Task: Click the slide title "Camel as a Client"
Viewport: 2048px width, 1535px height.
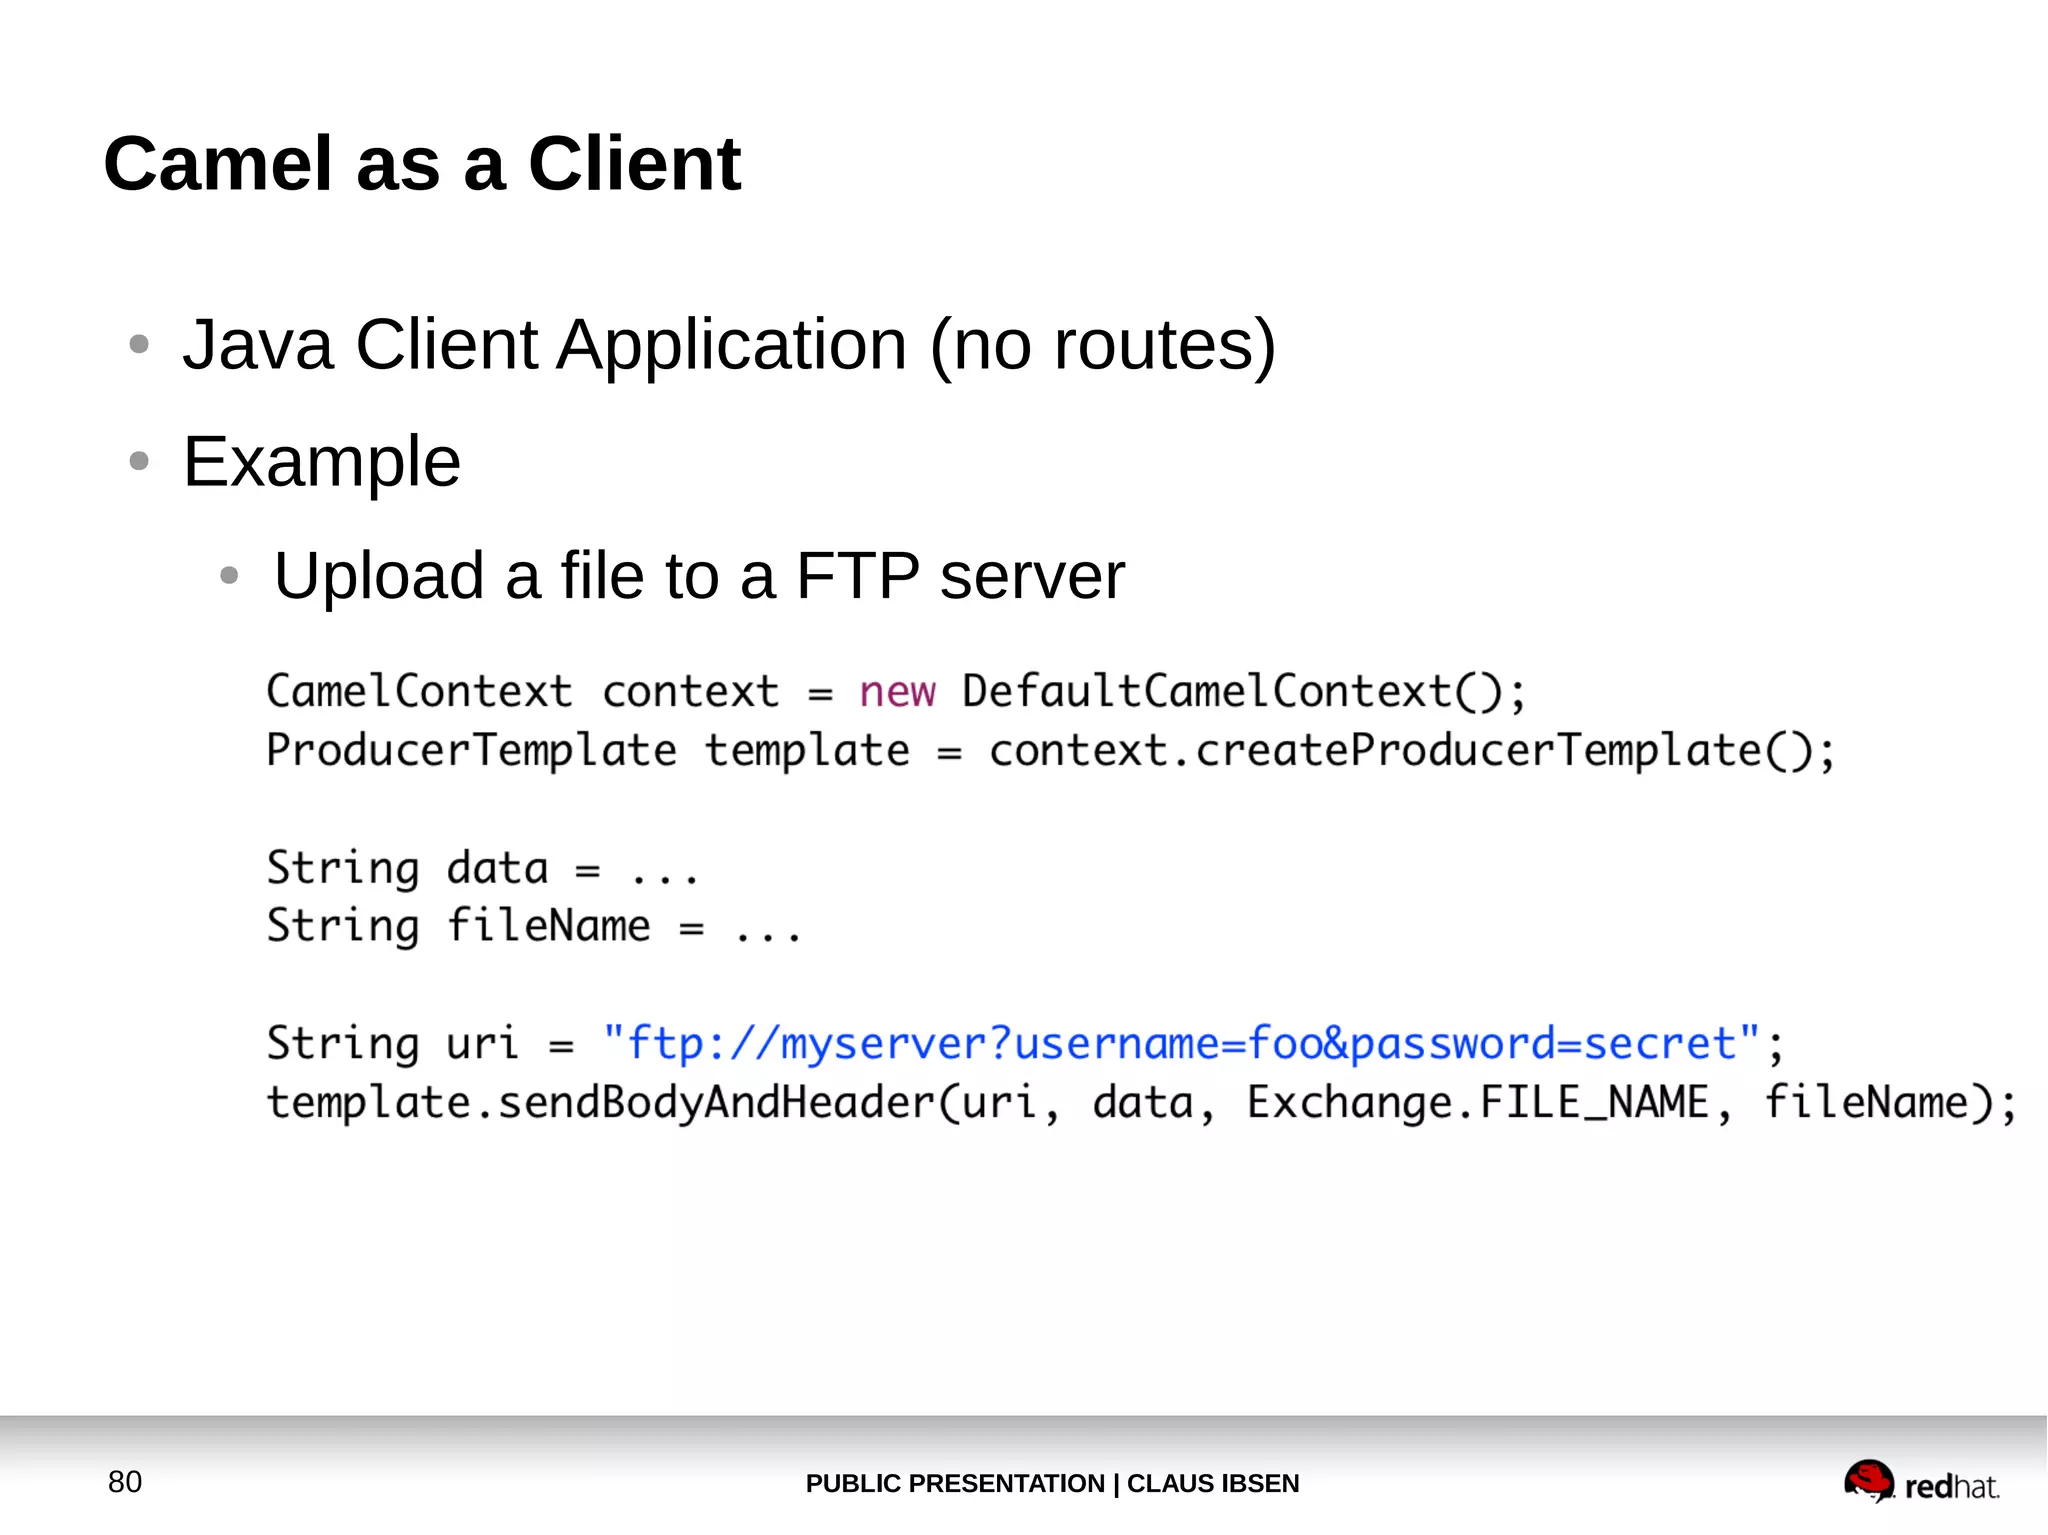Action: coord(422,164)
